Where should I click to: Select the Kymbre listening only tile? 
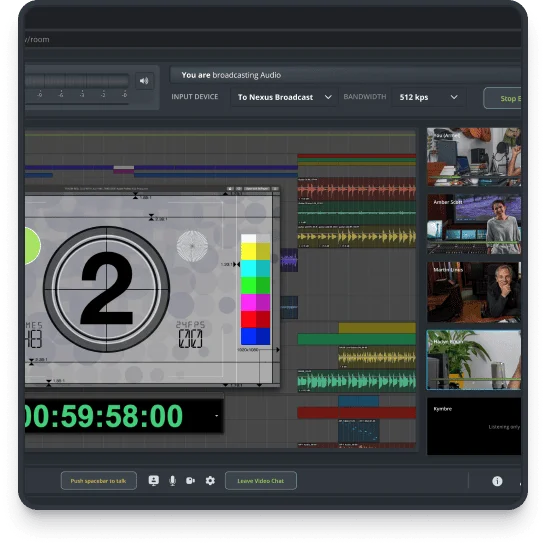coord(474,426)
